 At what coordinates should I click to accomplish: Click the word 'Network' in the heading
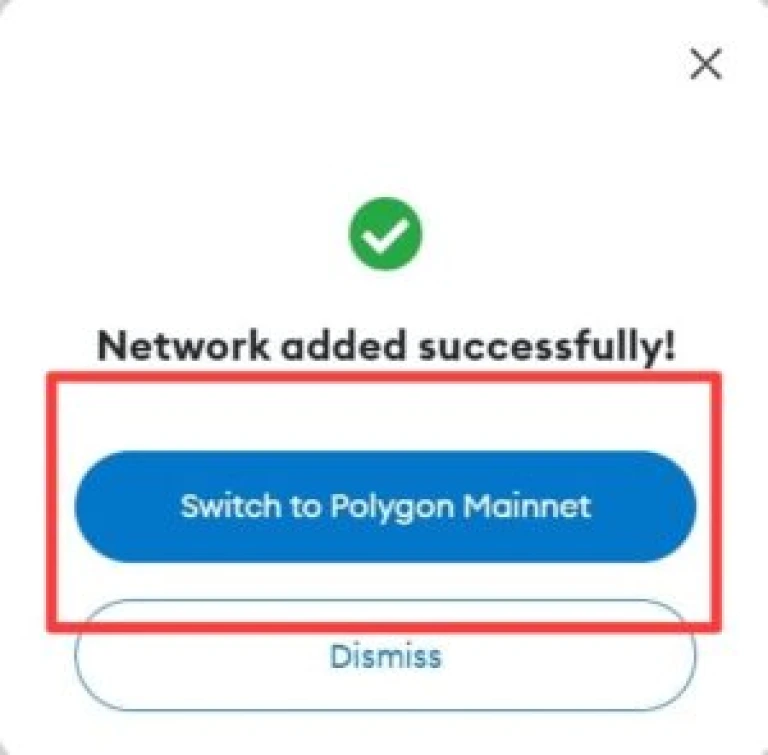(183, 345)
